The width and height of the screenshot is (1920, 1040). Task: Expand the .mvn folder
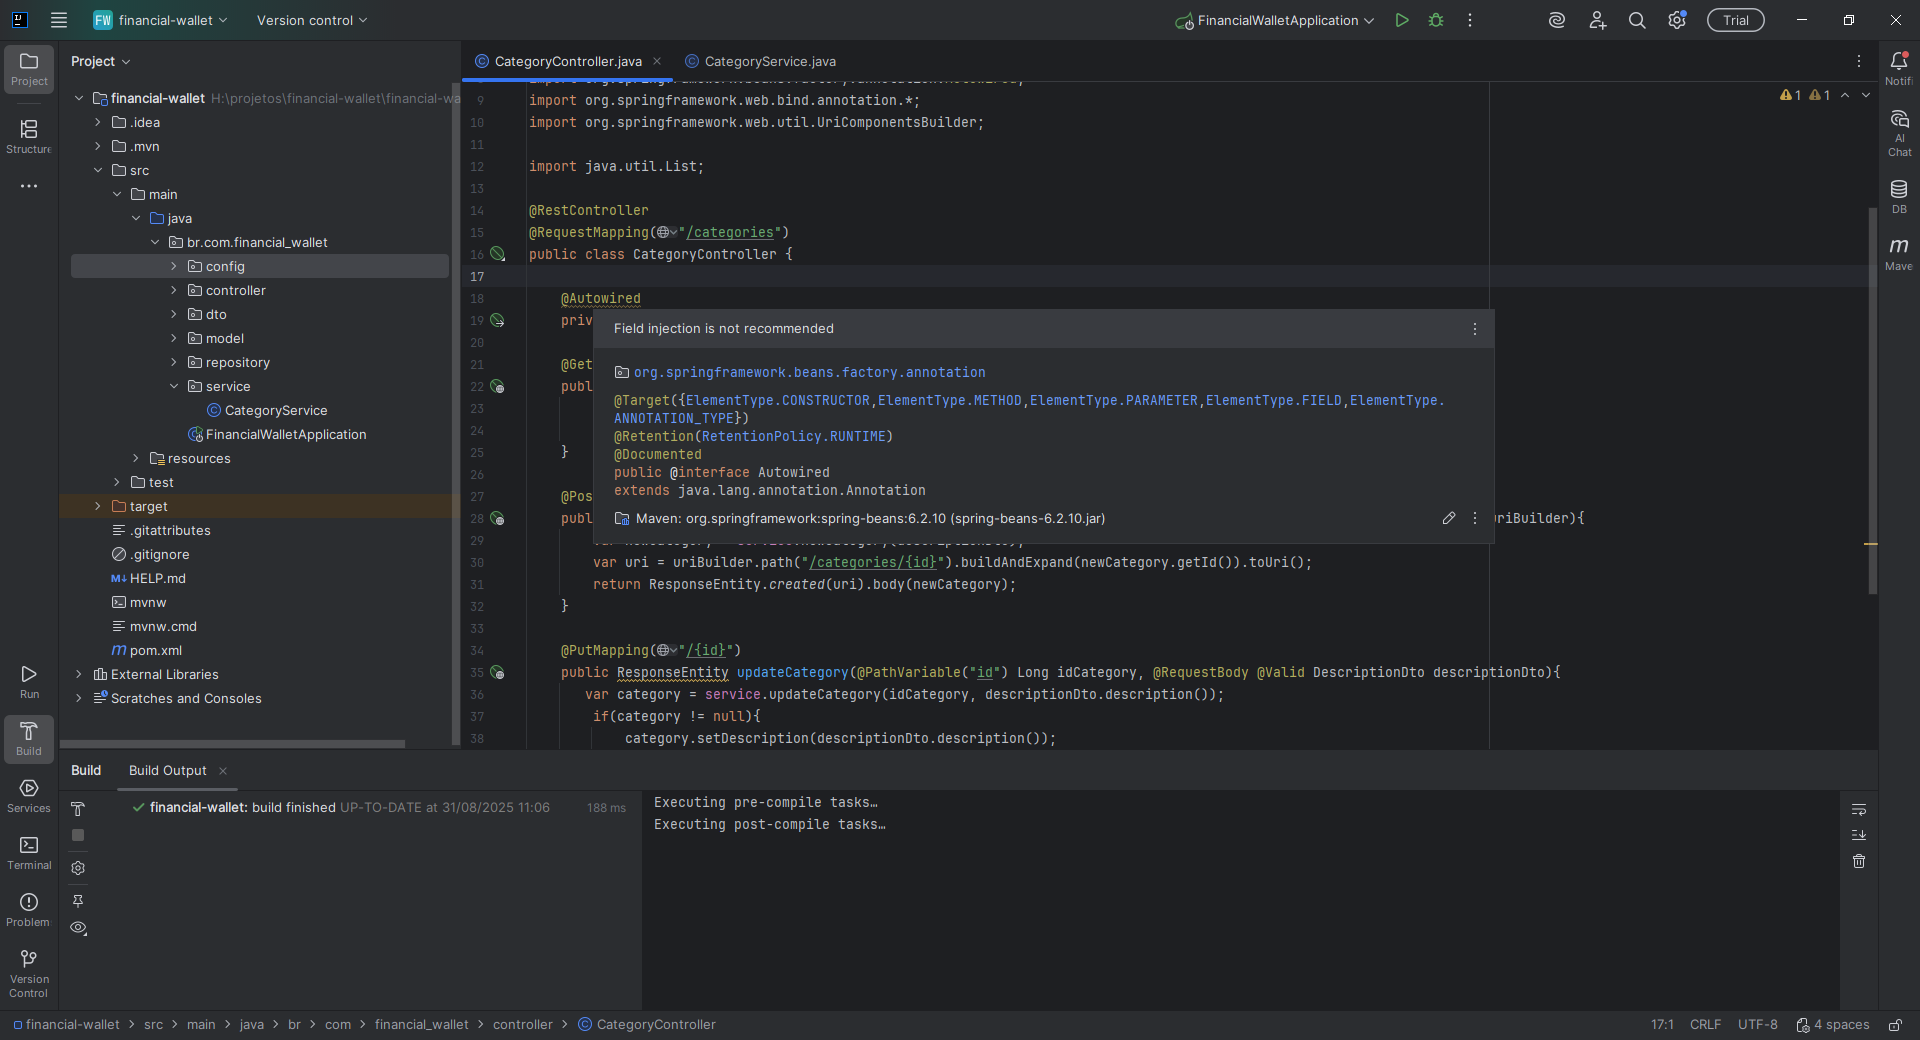pos(98,146)
